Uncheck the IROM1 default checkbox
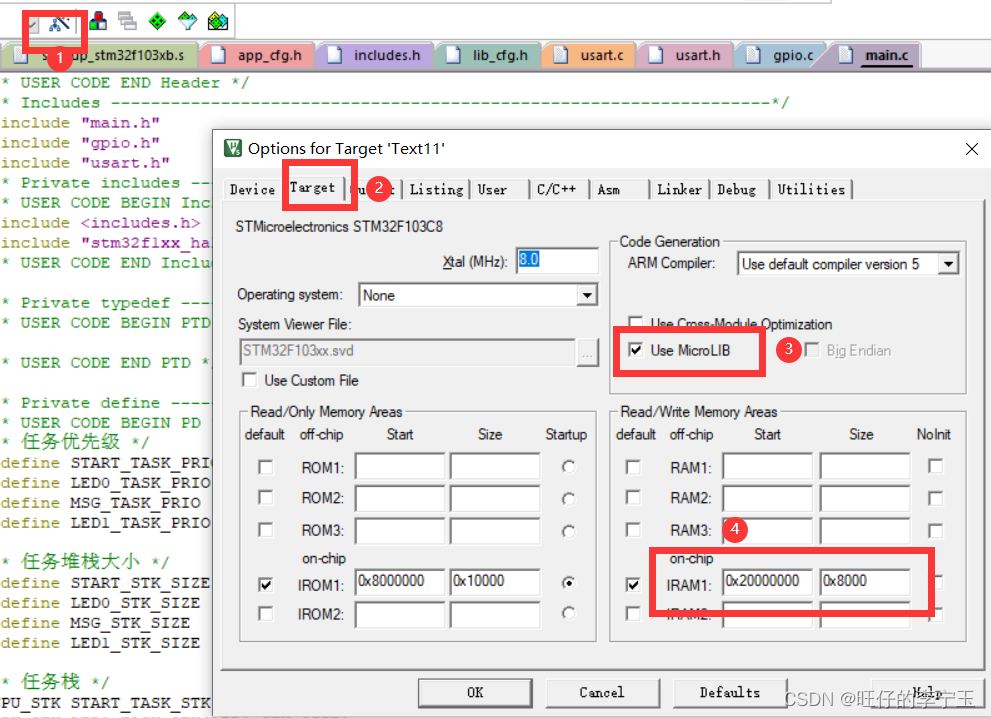Viewport: 991px width, 718px height. pyautogui.click(x=265, y=585)
